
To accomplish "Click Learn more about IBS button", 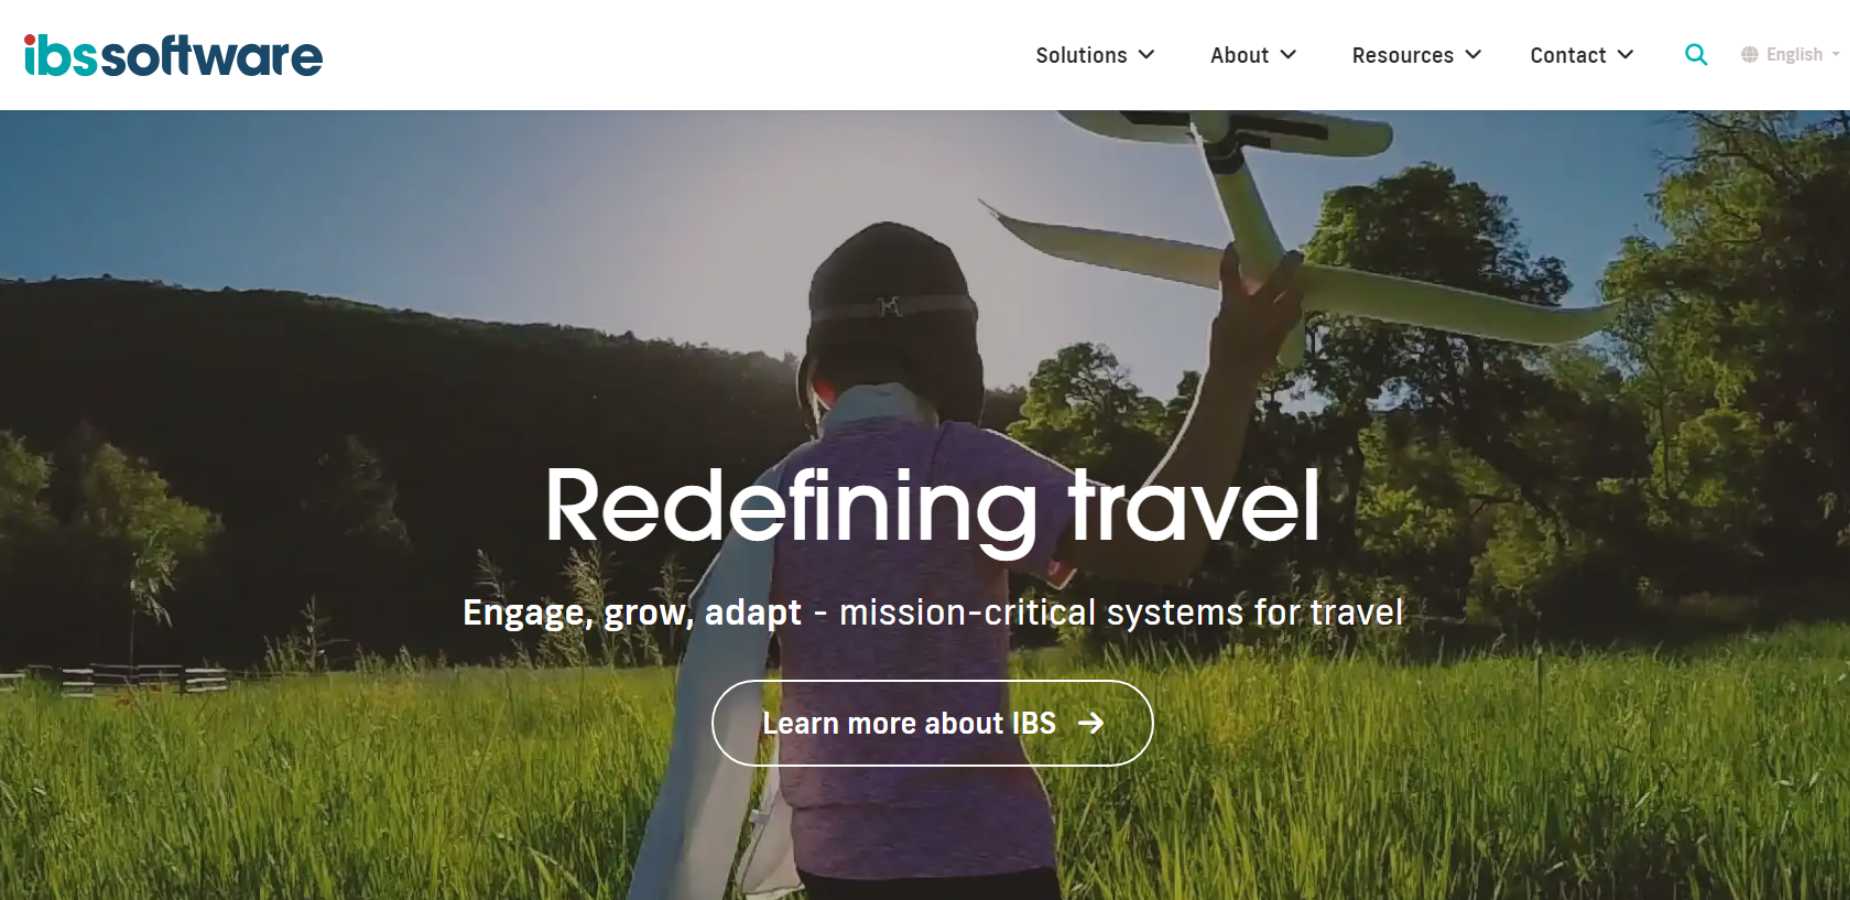I will 932,723.
